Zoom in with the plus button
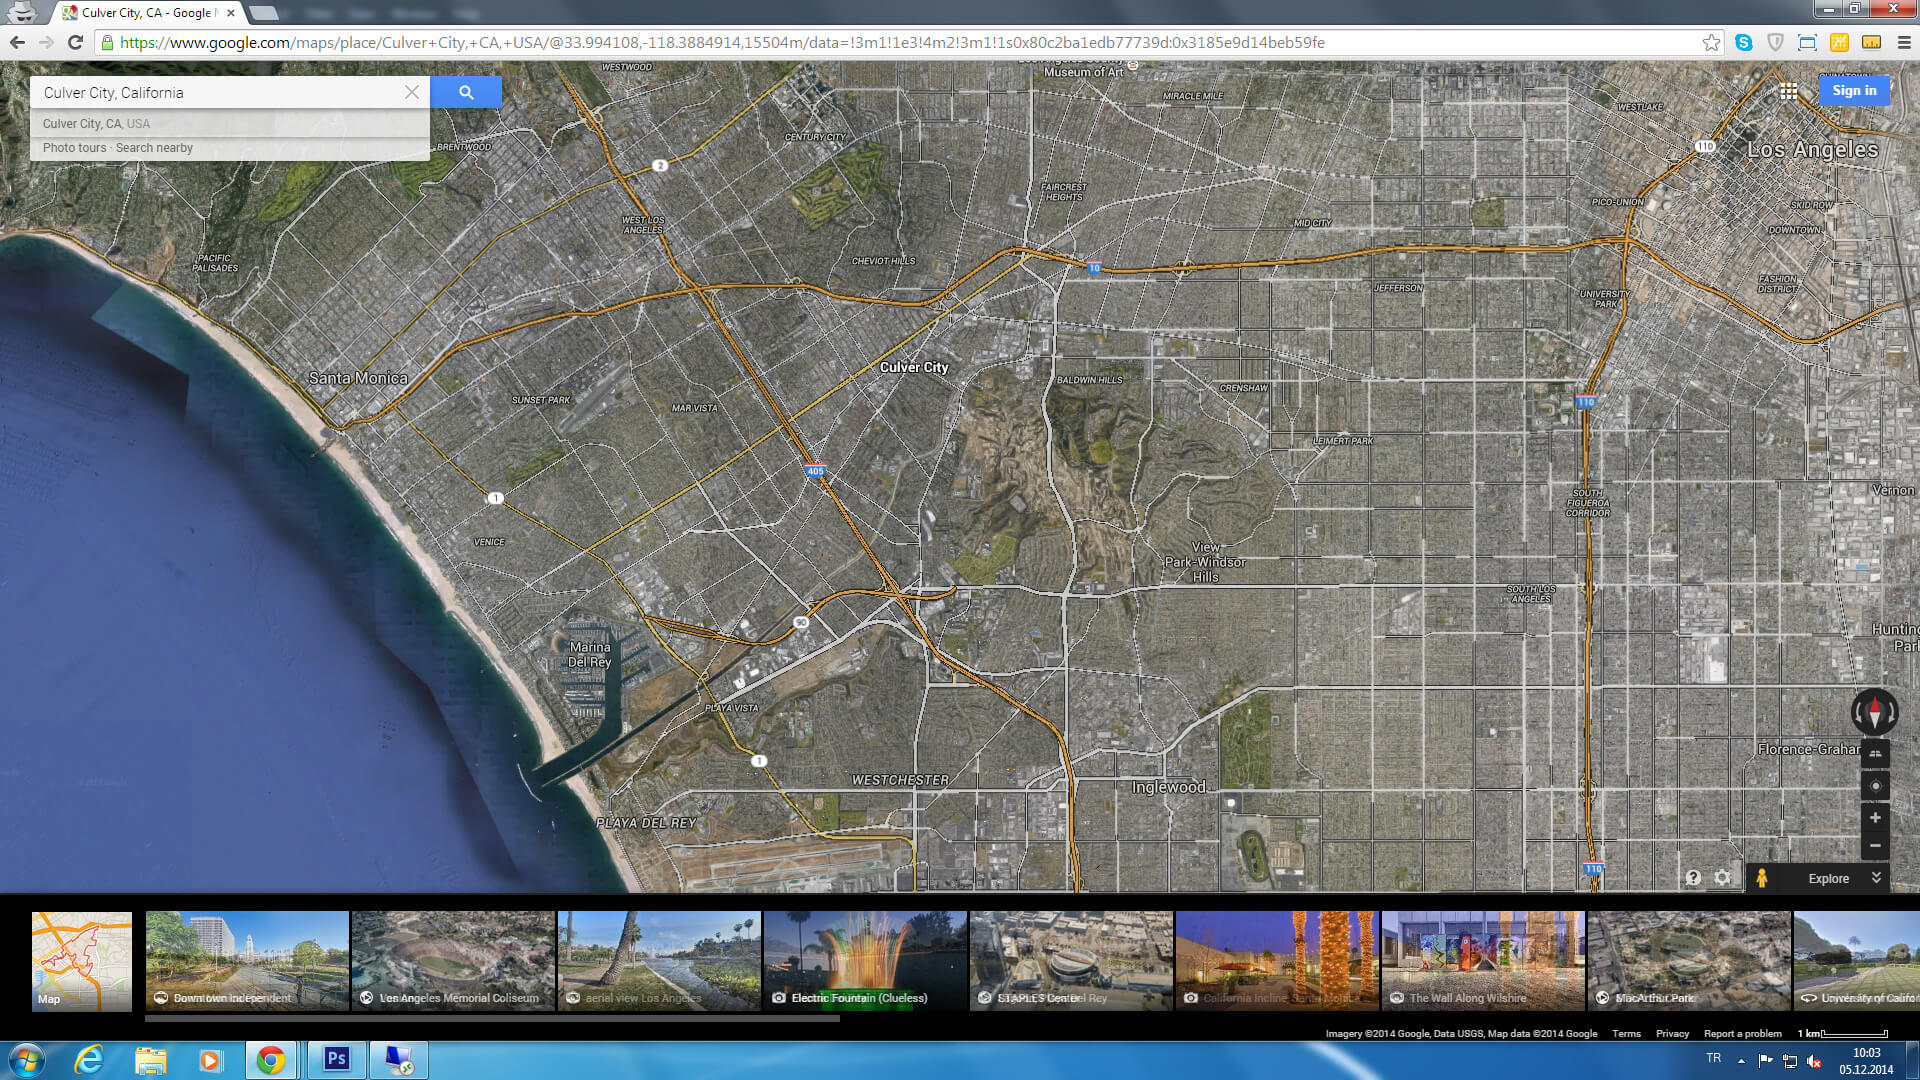The image size is (1920, 1080). (x=1875, y=818)
